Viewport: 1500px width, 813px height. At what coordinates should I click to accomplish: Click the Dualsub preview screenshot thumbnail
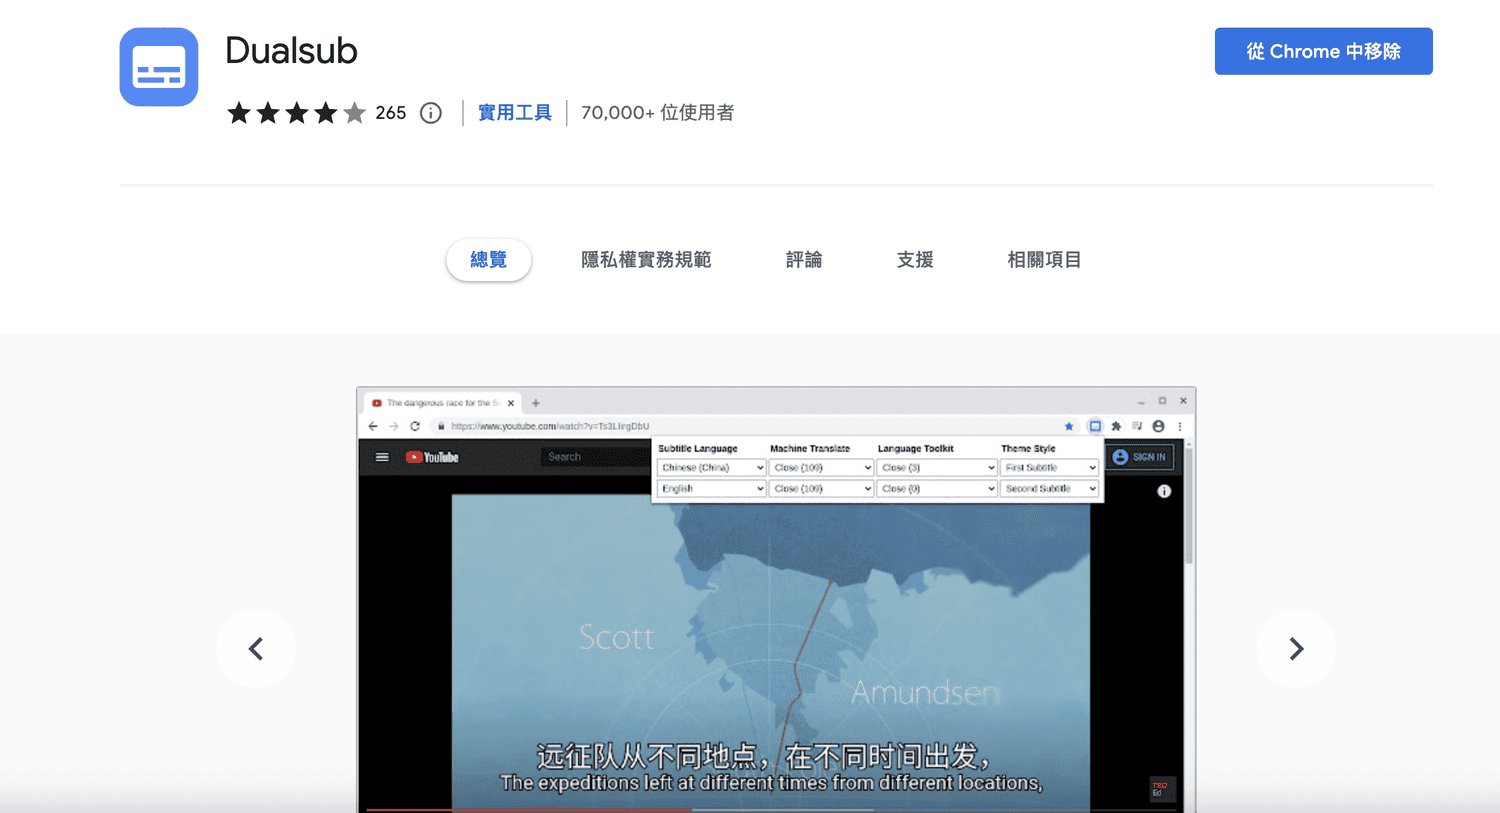[776, 600]
